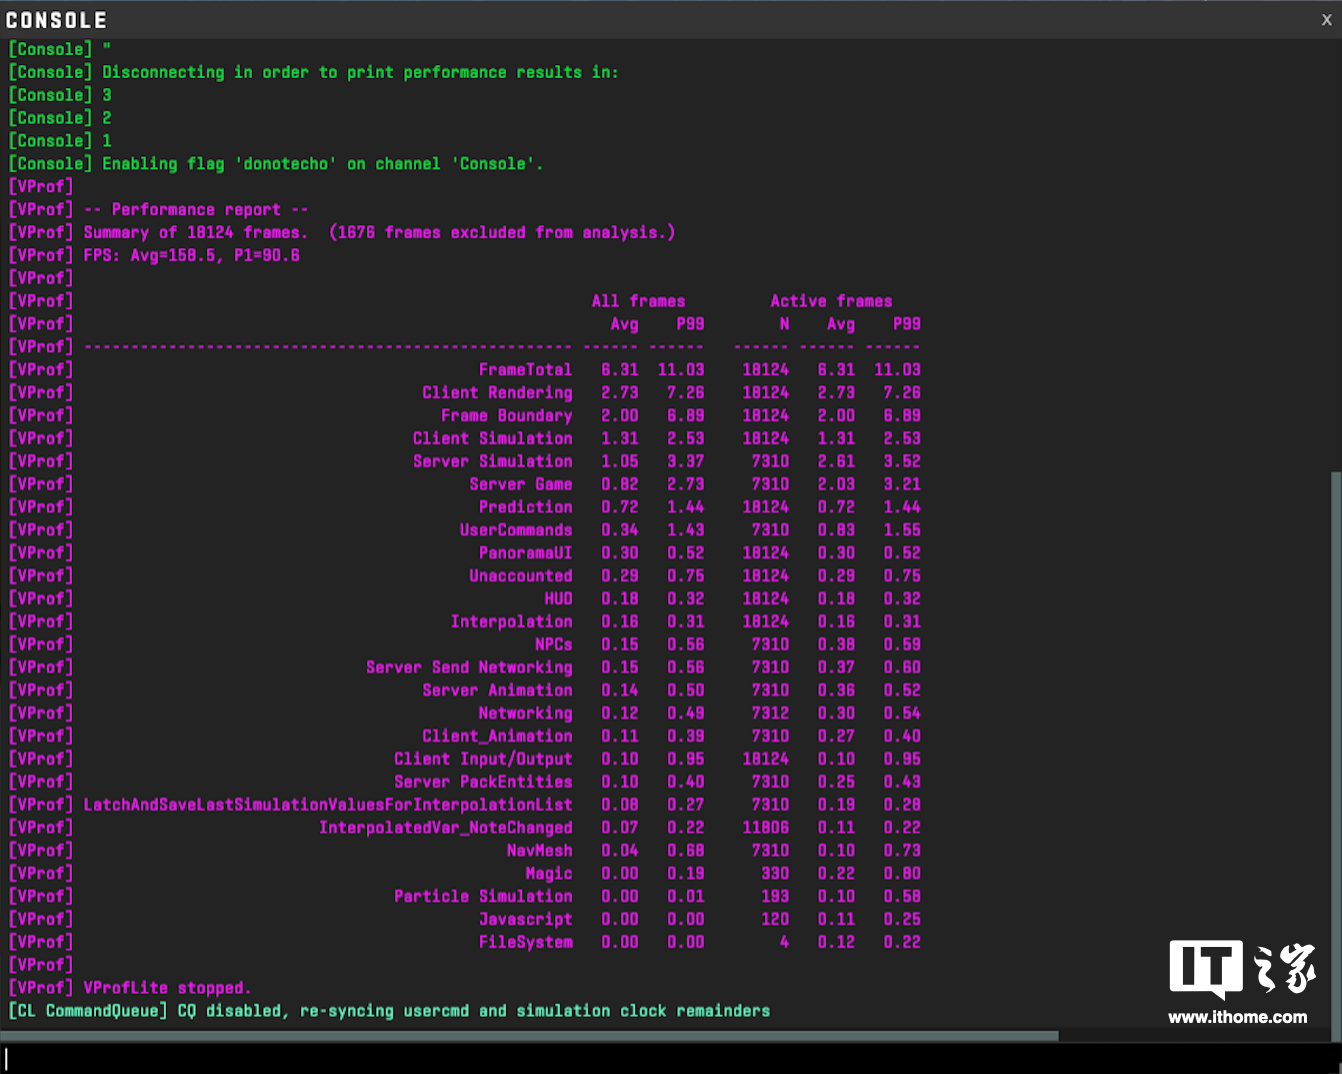
Task: Select the Unaccounted row label
Action: point(520,576)
